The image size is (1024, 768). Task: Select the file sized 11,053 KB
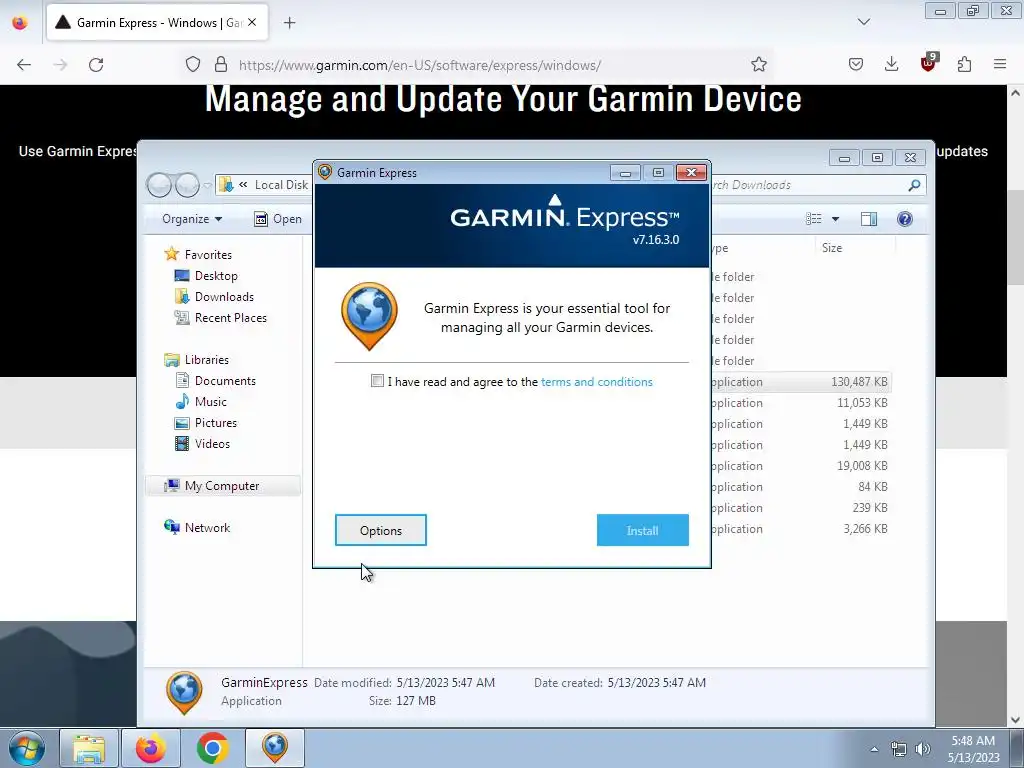801,402
